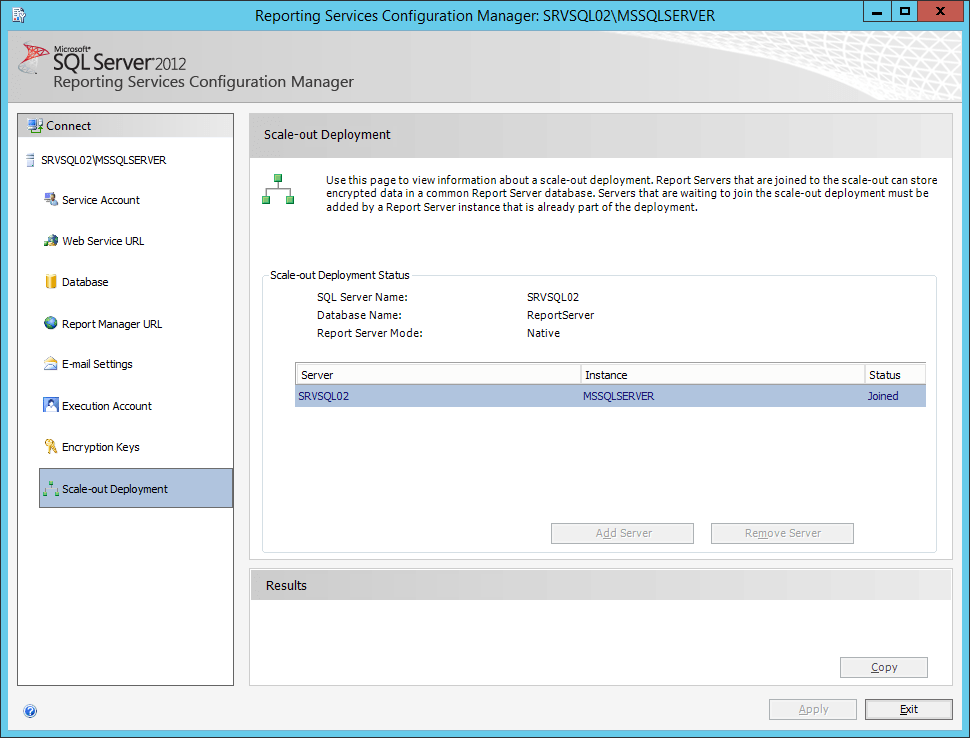Select the Scale-out Deployment sidebar icon
970x738 pixels.
point(52,487)
